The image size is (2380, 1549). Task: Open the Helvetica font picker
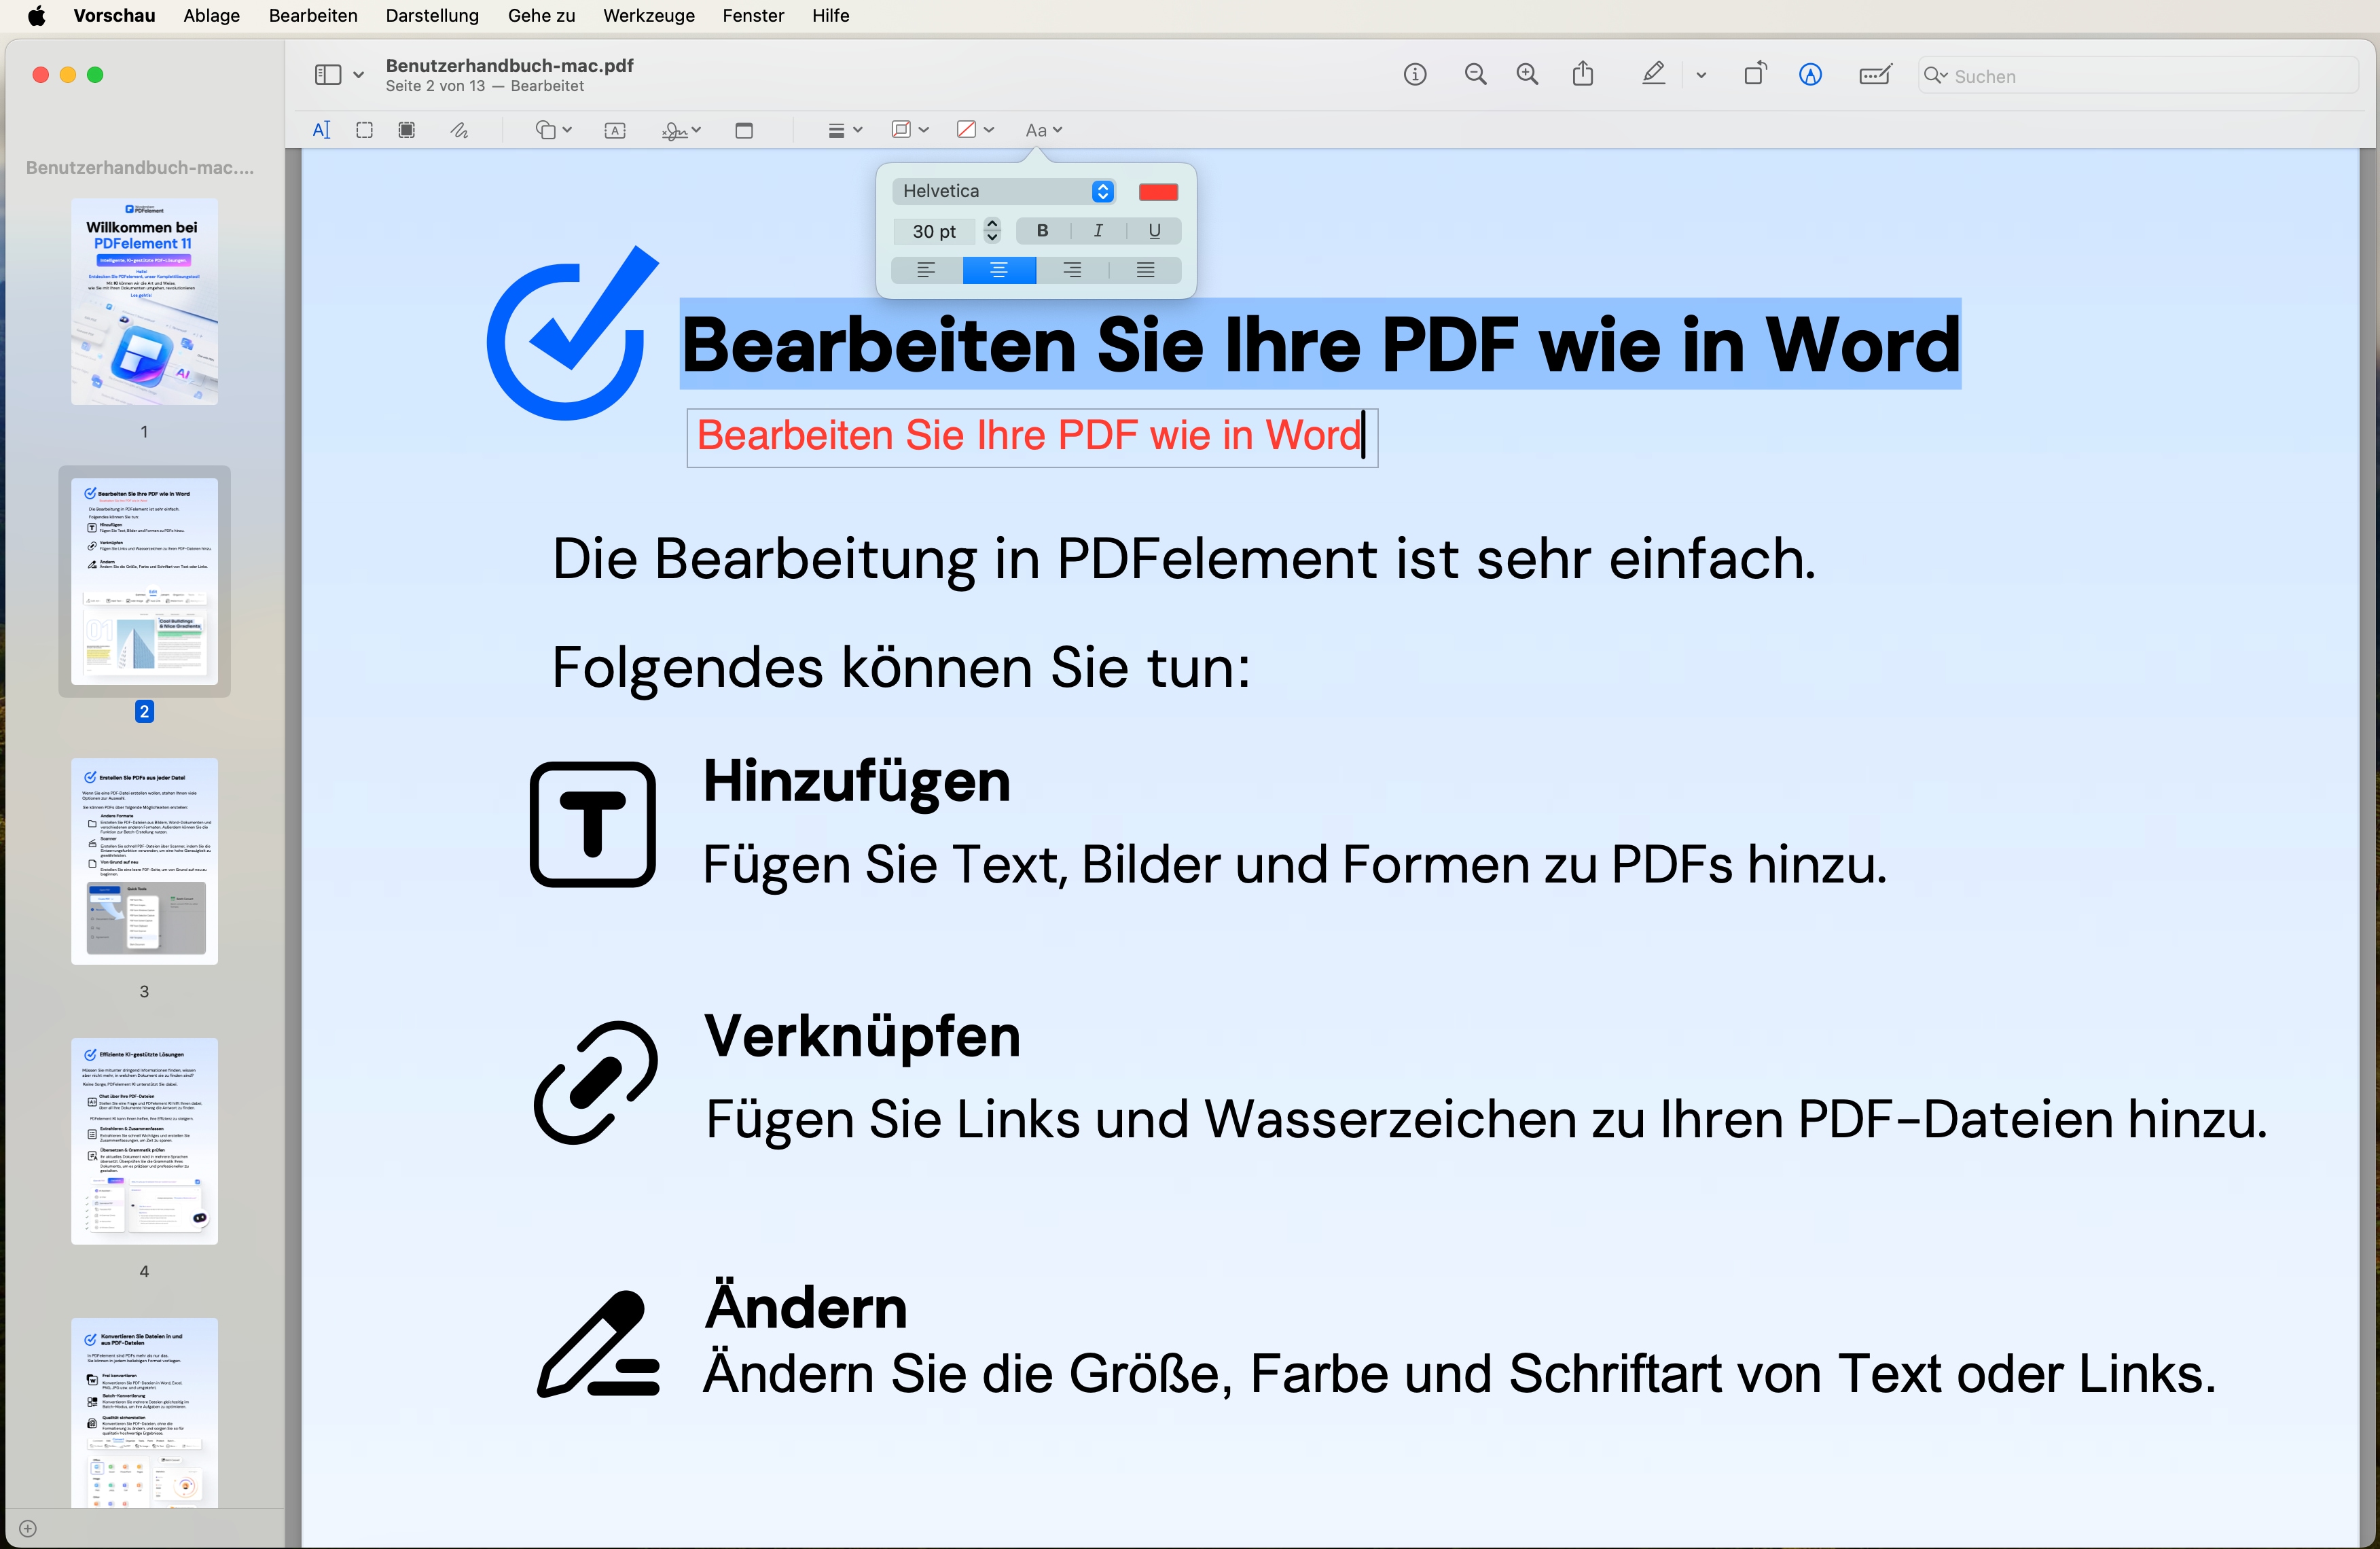pyautogui.click(x=1003, y=191)
